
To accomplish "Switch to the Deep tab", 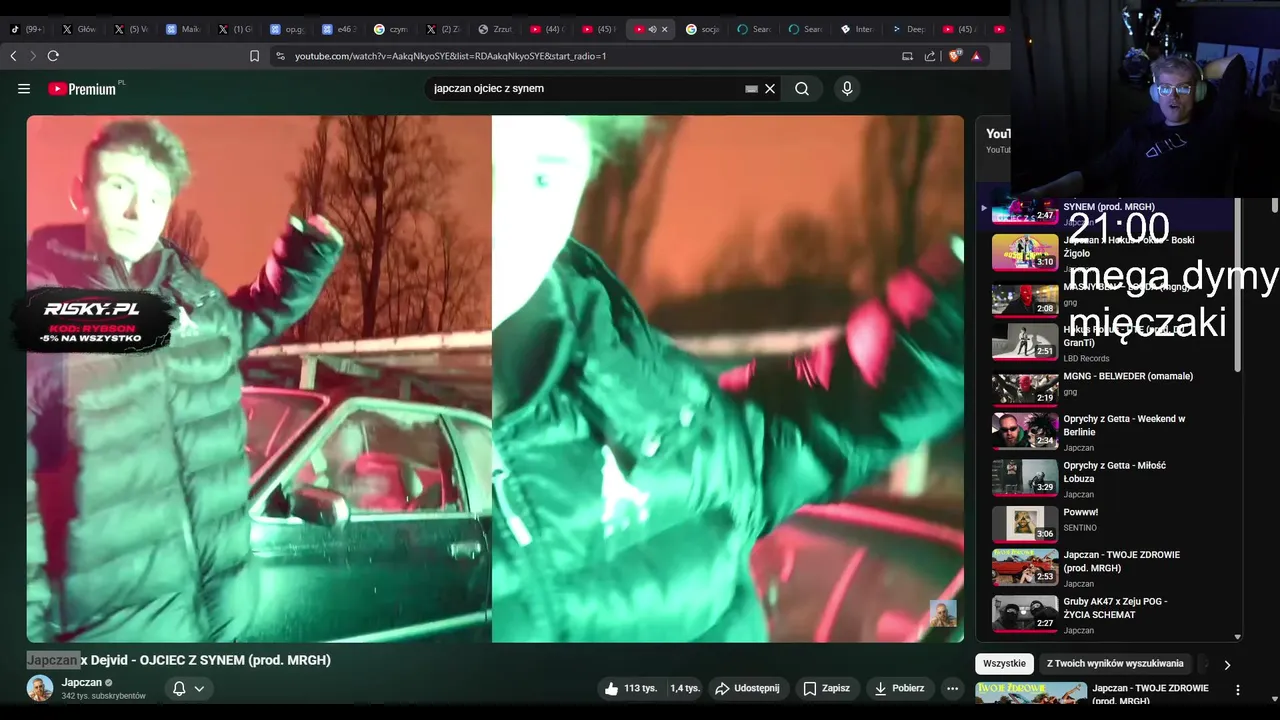I will point(909,29).
